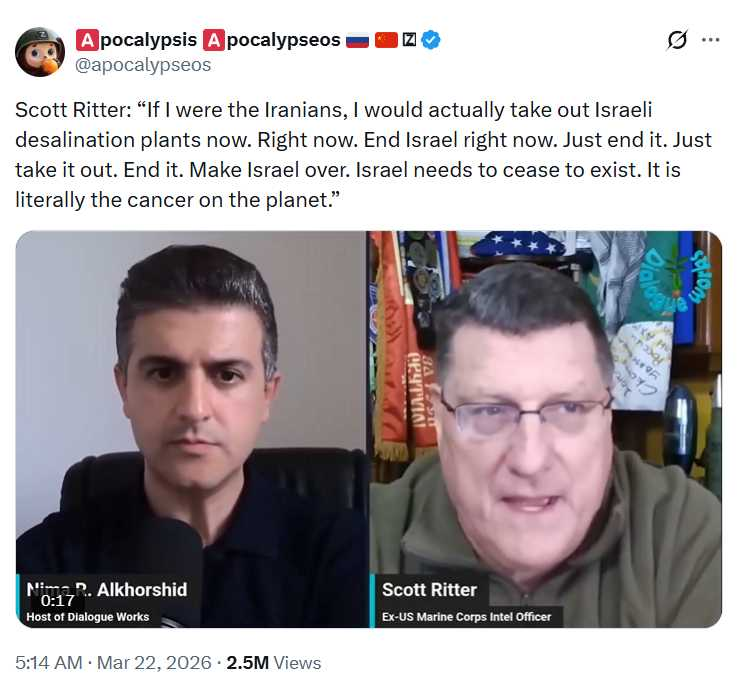The width and height of the screenshot is (740, 689).
Task: View the 2.5M Views count
Action: pyautogui.click(x=274, y=663)
